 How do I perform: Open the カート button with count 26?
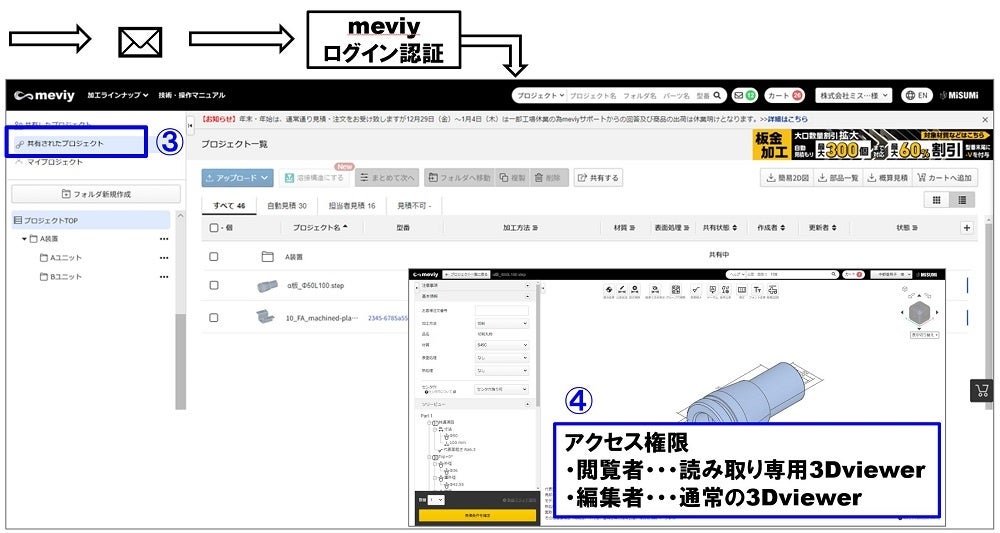[x=784, y=96]
